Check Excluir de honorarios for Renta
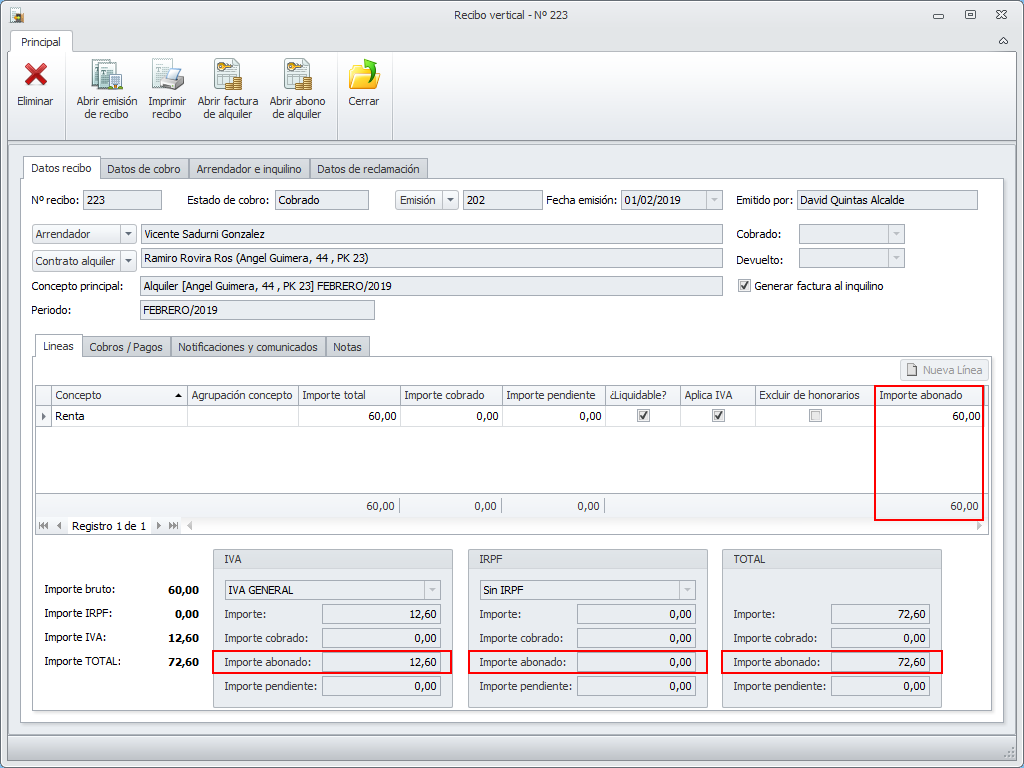The width and height of the screenshot is (1024, 768). click(815, 416)
